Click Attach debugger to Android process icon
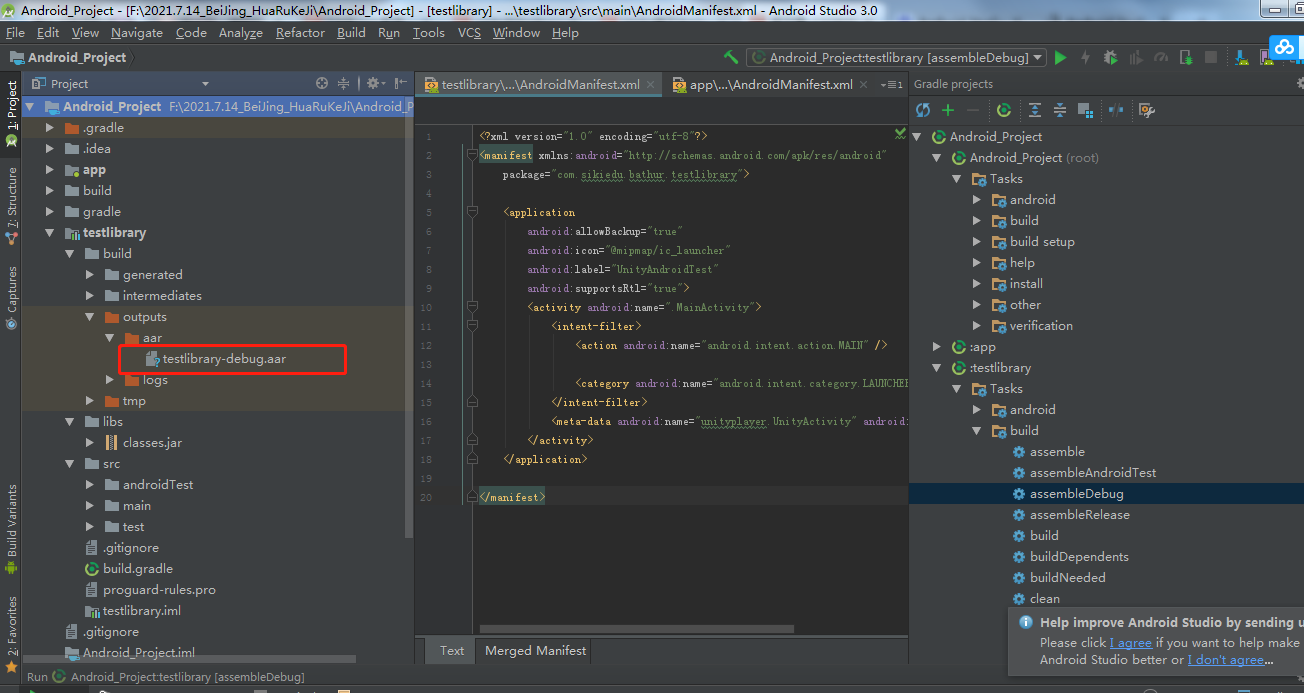Image resolution: width=1304 pixels, height=693 pixels. pyautogui.click(x=1187, y=58)
